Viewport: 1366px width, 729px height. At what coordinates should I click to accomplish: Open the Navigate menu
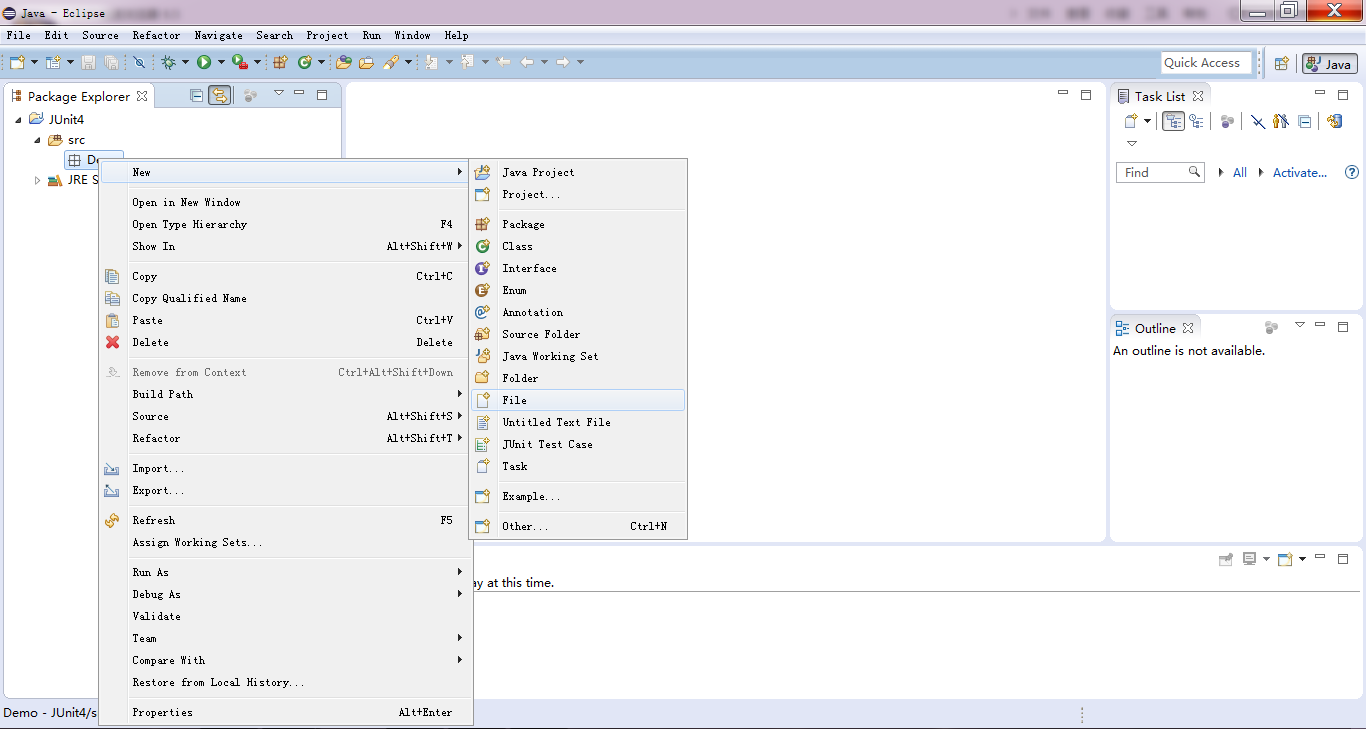tap(219, 35)
